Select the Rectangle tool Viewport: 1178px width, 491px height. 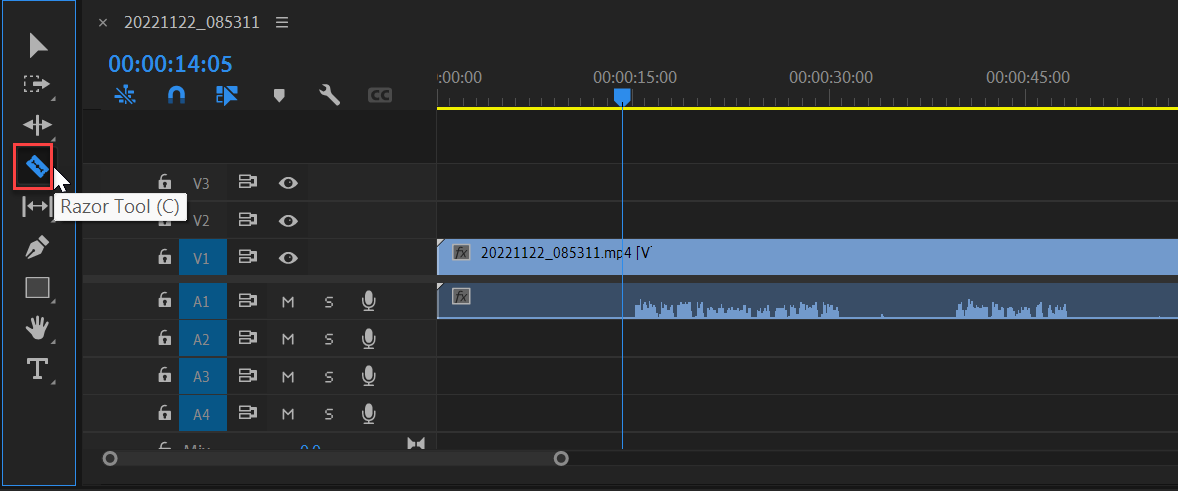click(x=38, y=288)
